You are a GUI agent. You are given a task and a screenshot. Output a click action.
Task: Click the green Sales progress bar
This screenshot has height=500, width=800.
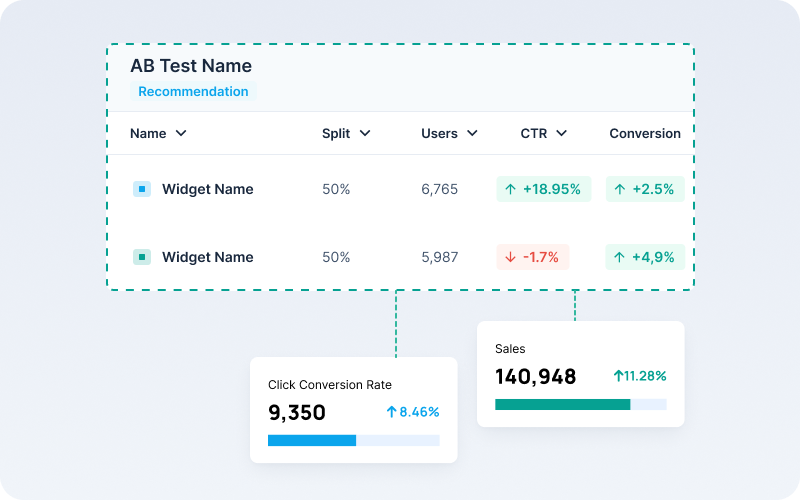click(563, 404)
